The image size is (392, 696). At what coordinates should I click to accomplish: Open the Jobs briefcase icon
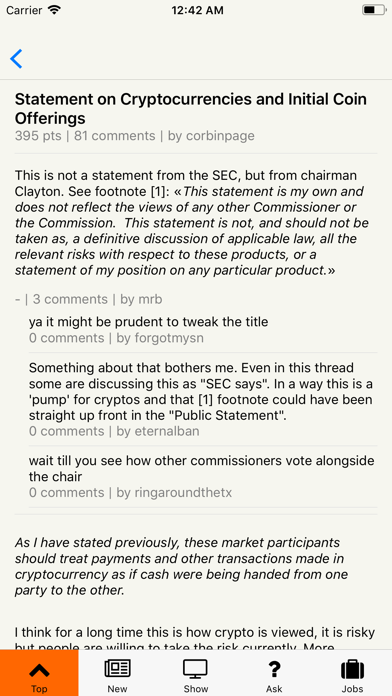click(x=352, y=669)
